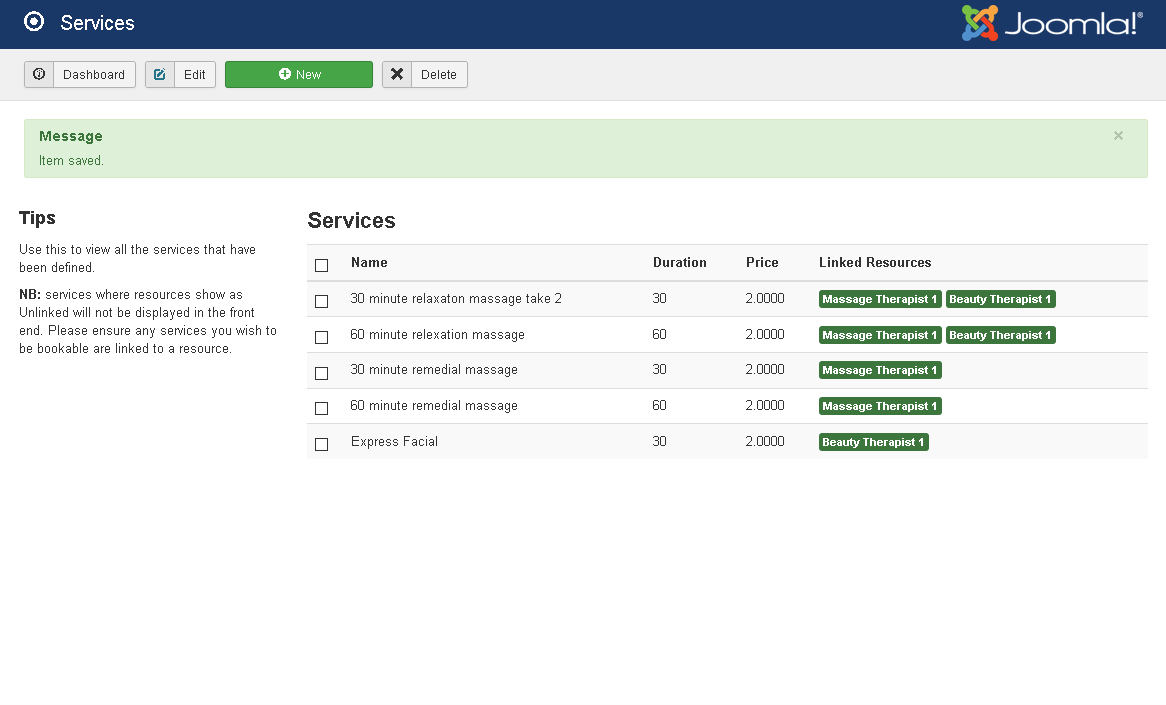1166x705 pixels.
Task: Dismiss the 'Item saved' message
Action: click(x=1118, y=135)
